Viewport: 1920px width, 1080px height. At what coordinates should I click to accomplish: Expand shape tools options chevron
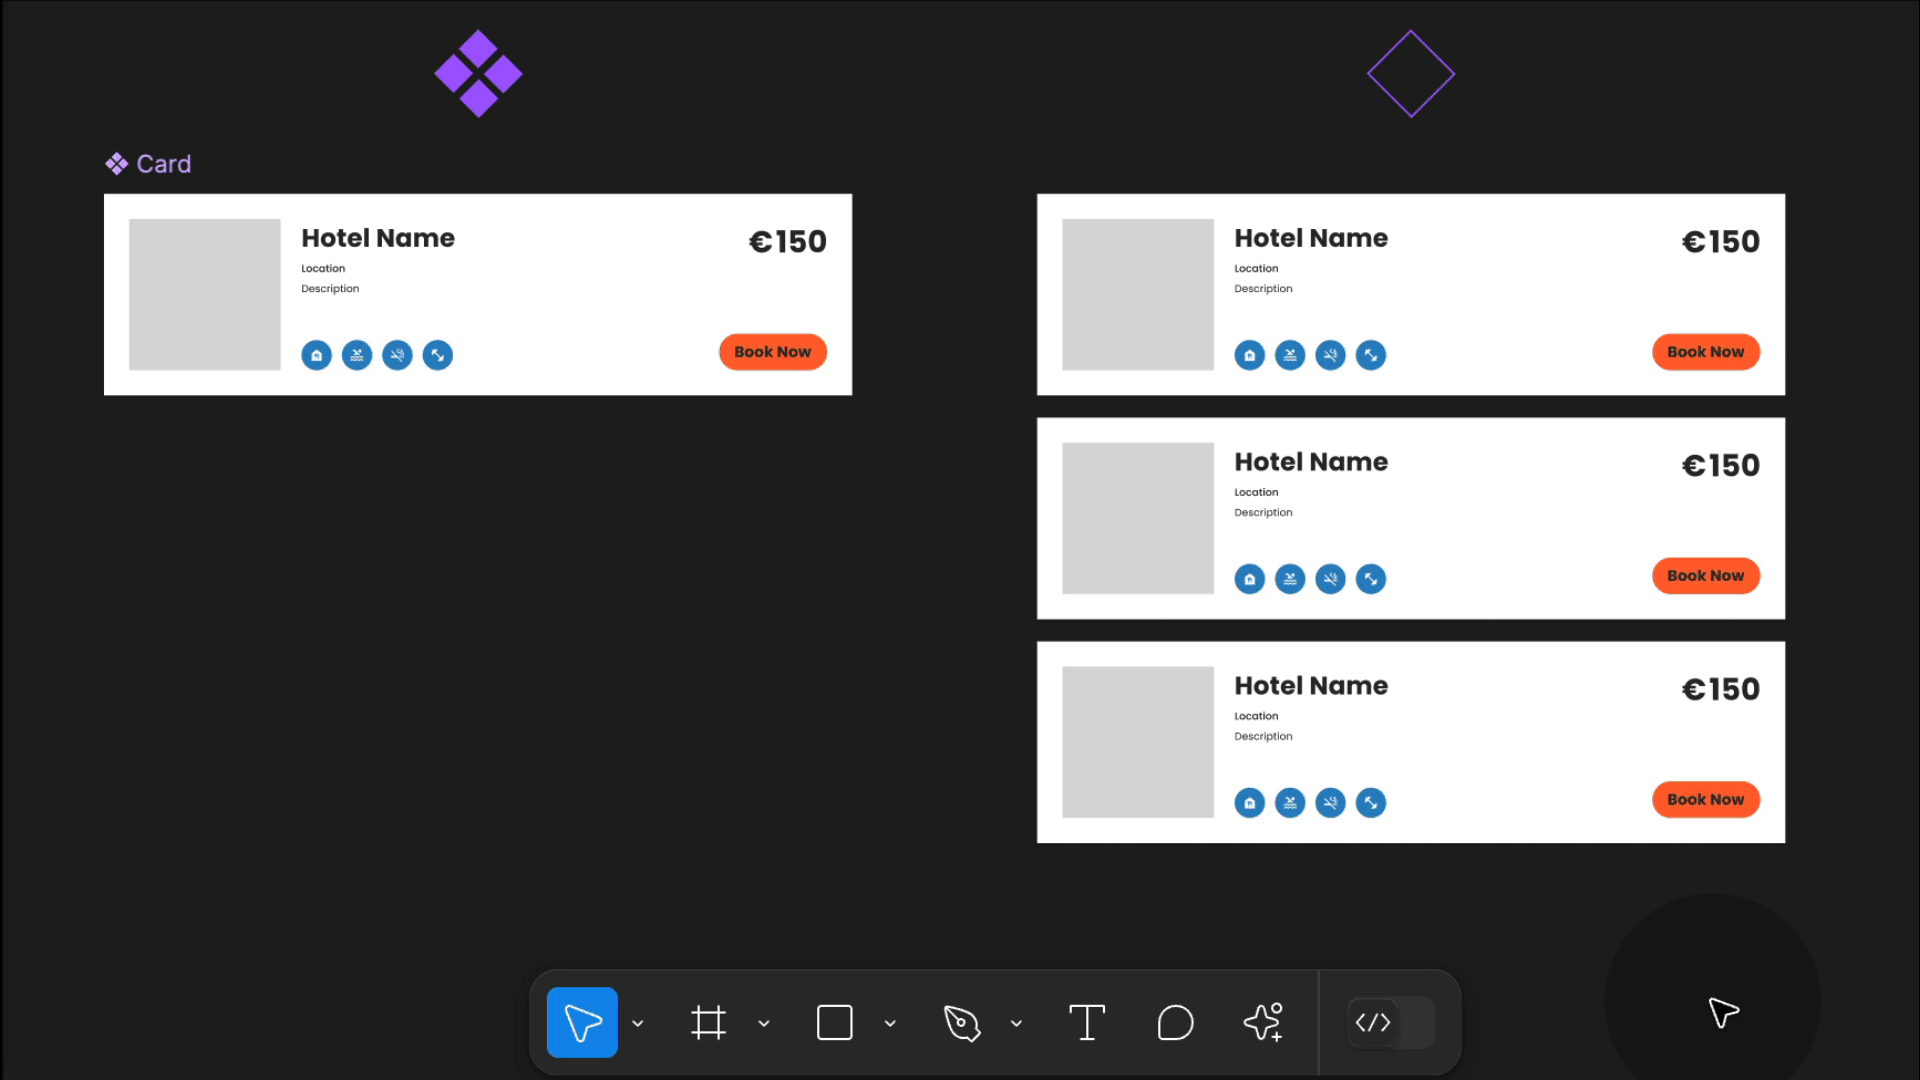tap(890, 1023)
